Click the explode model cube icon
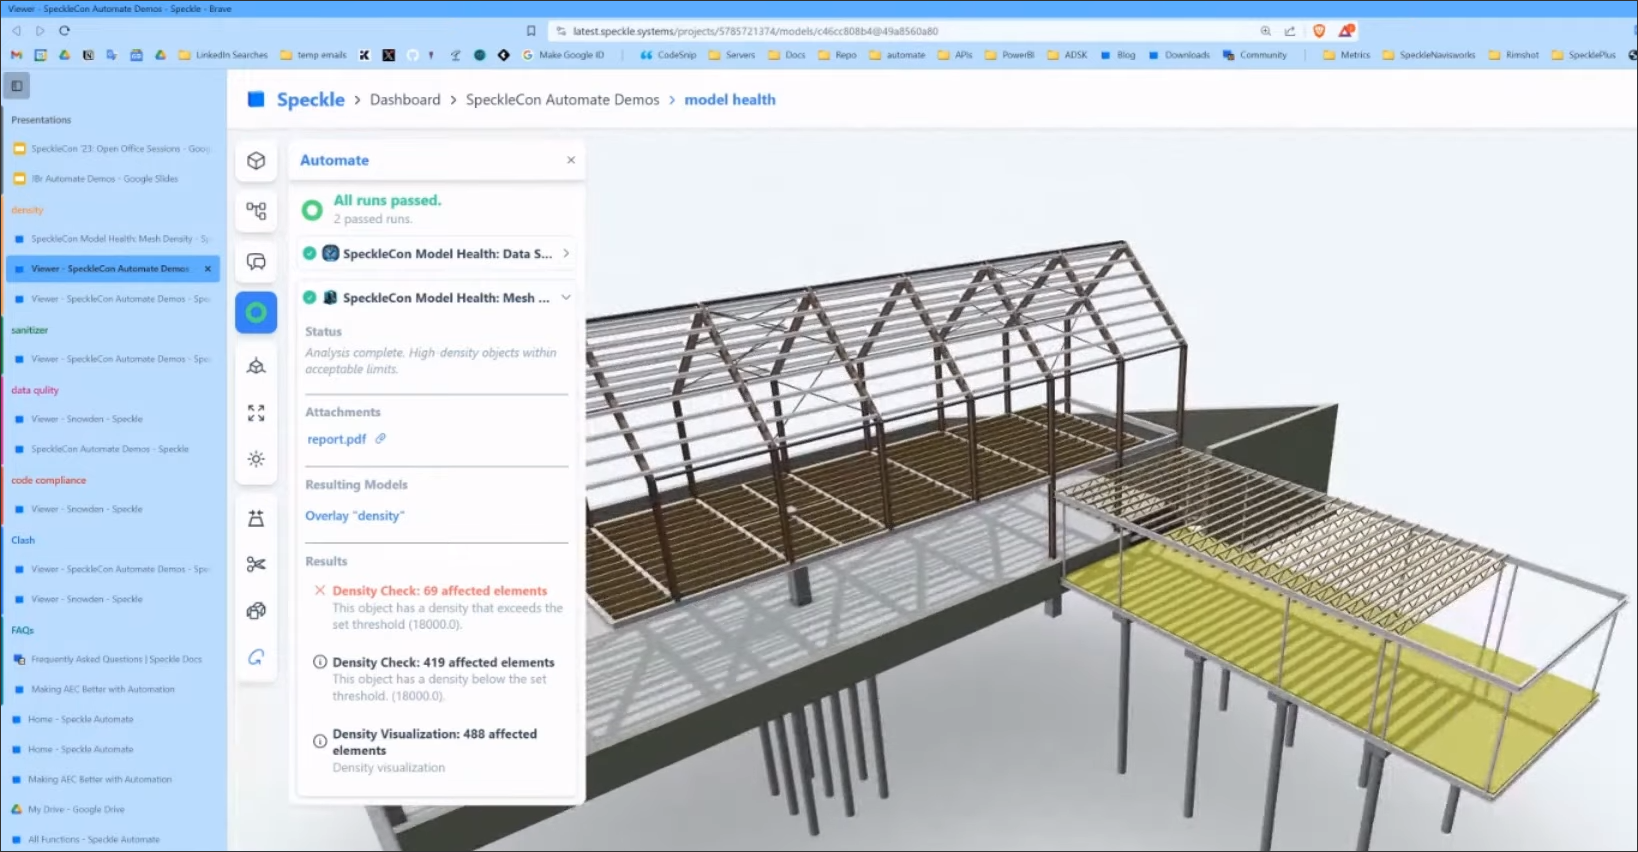This screenshot has height=852, width=1638. 256,610
